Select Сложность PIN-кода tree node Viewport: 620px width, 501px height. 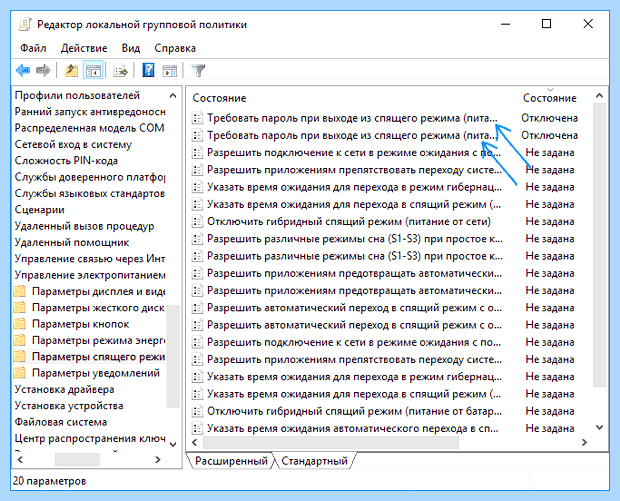66,161
